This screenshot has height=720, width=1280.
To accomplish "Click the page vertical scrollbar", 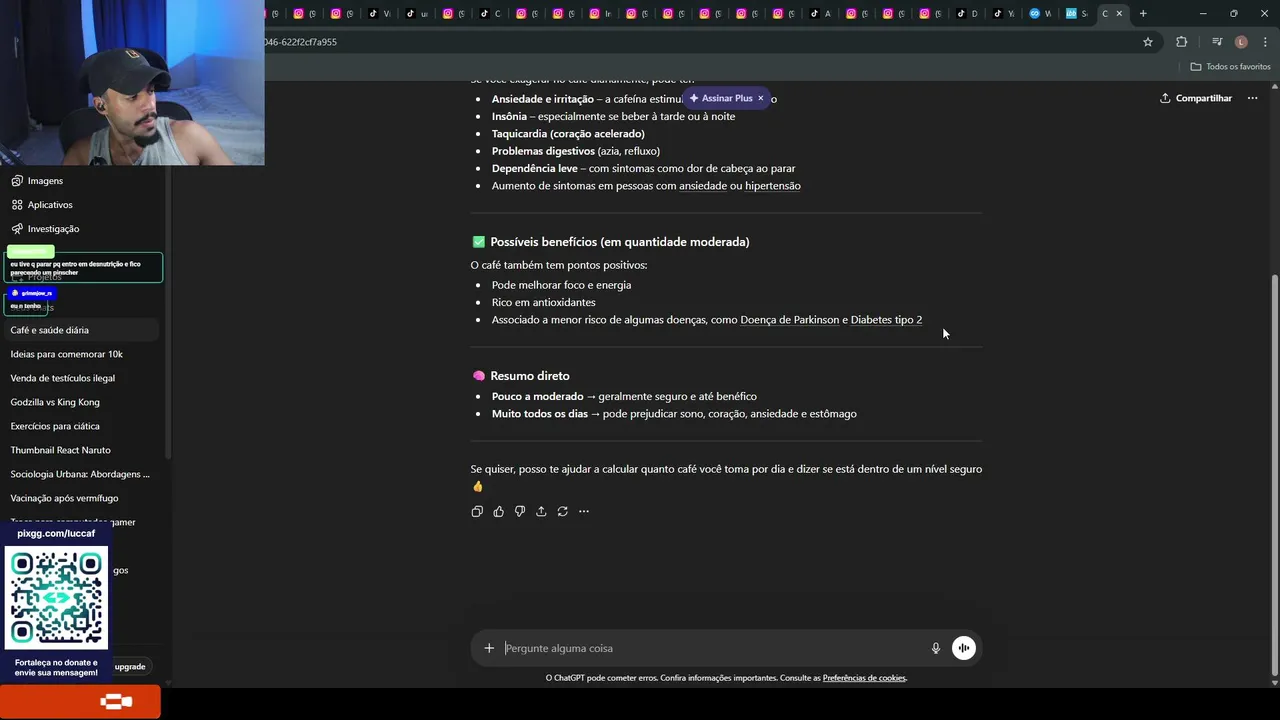I will pyautogui.click(x=1274, y=475).
